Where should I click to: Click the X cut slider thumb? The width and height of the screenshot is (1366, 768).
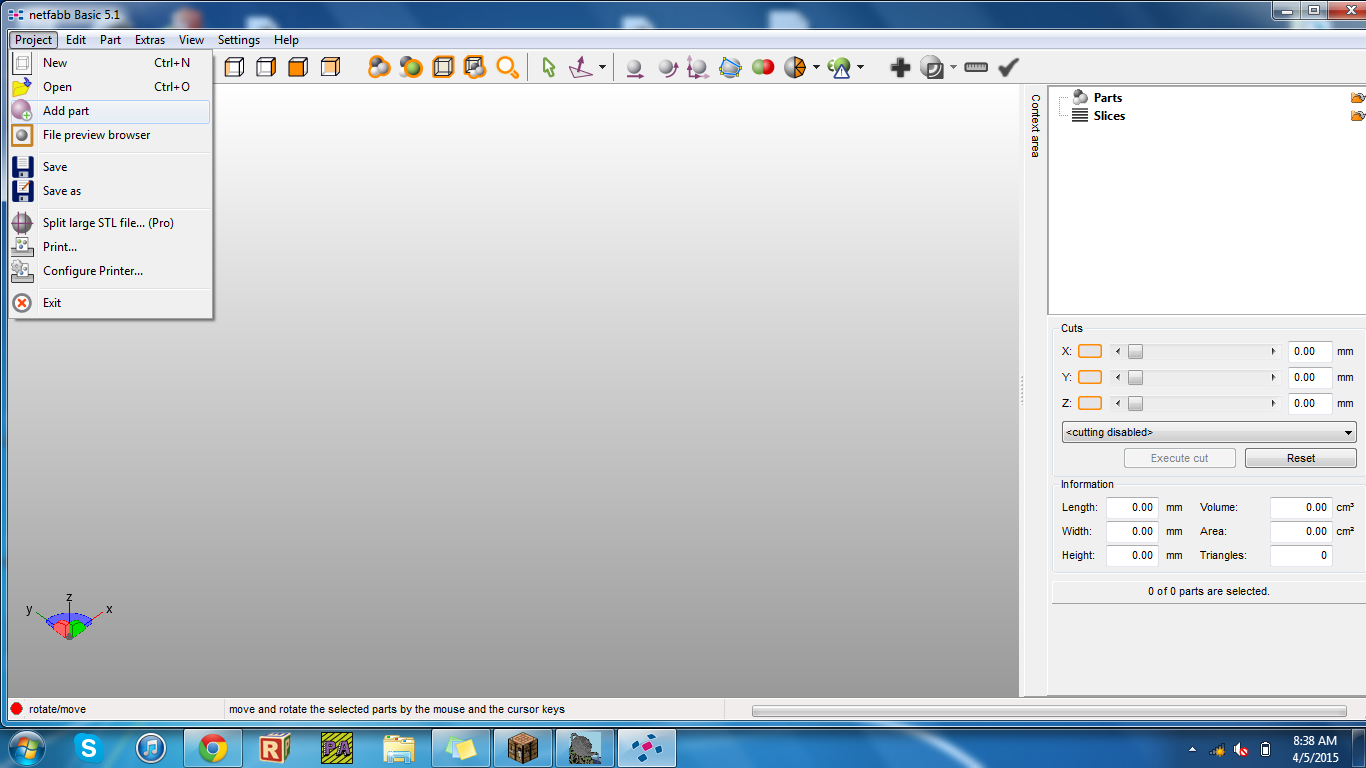click(x=1135, y=352)
